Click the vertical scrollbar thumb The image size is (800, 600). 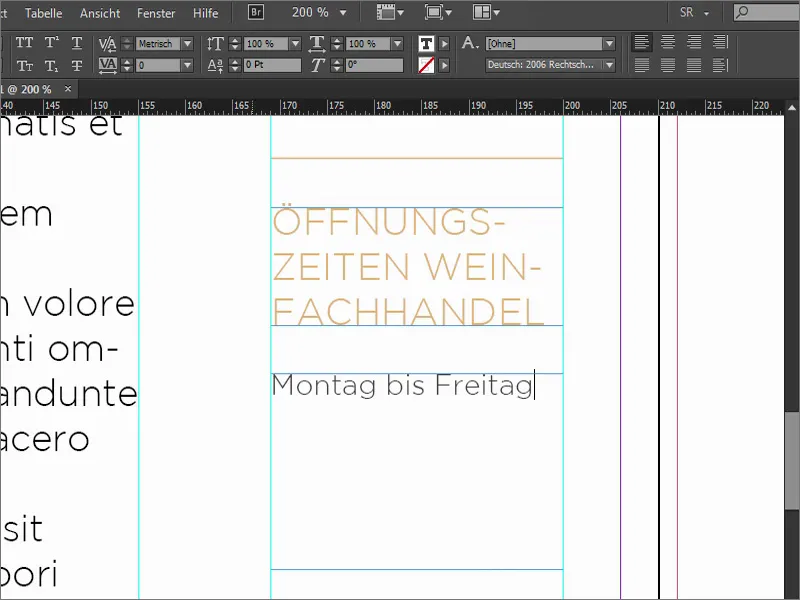tap(792, 459)
